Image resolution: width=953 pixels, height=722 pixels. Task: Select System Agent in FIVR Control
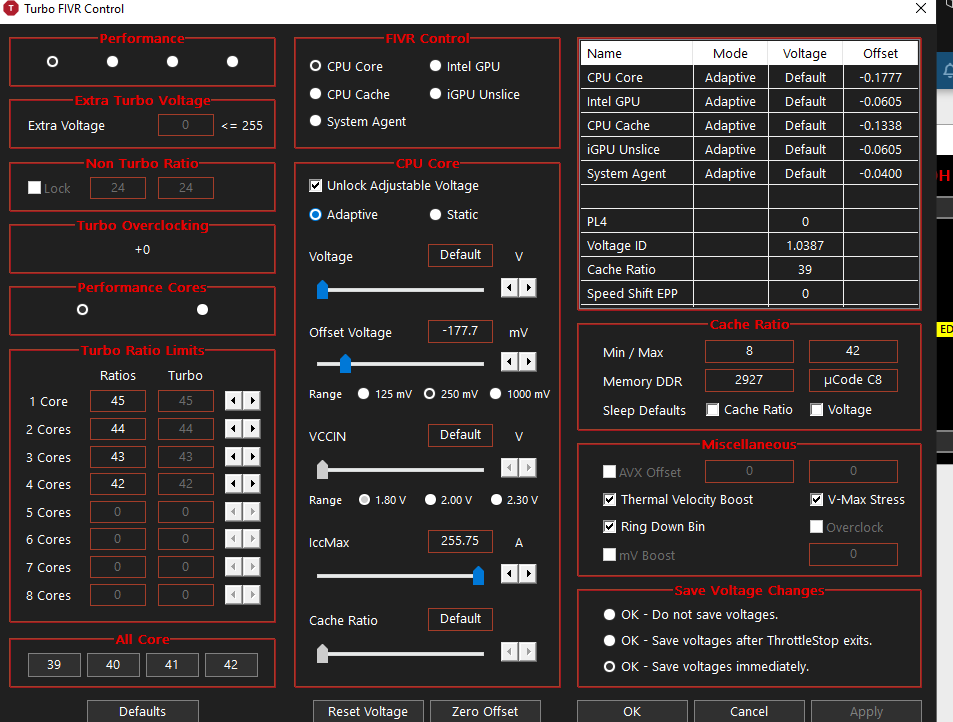pos(315,121)
